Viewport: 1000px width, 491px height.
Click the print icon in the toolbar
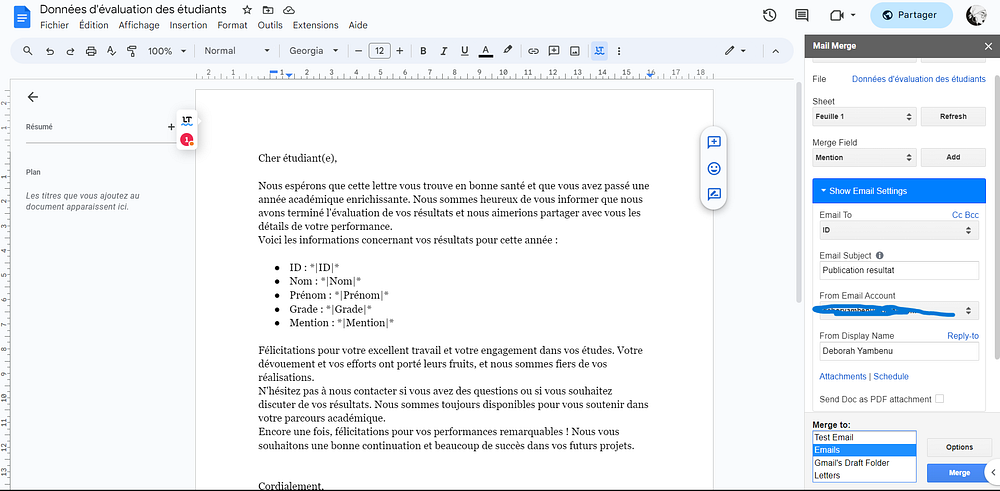(91, 50)
